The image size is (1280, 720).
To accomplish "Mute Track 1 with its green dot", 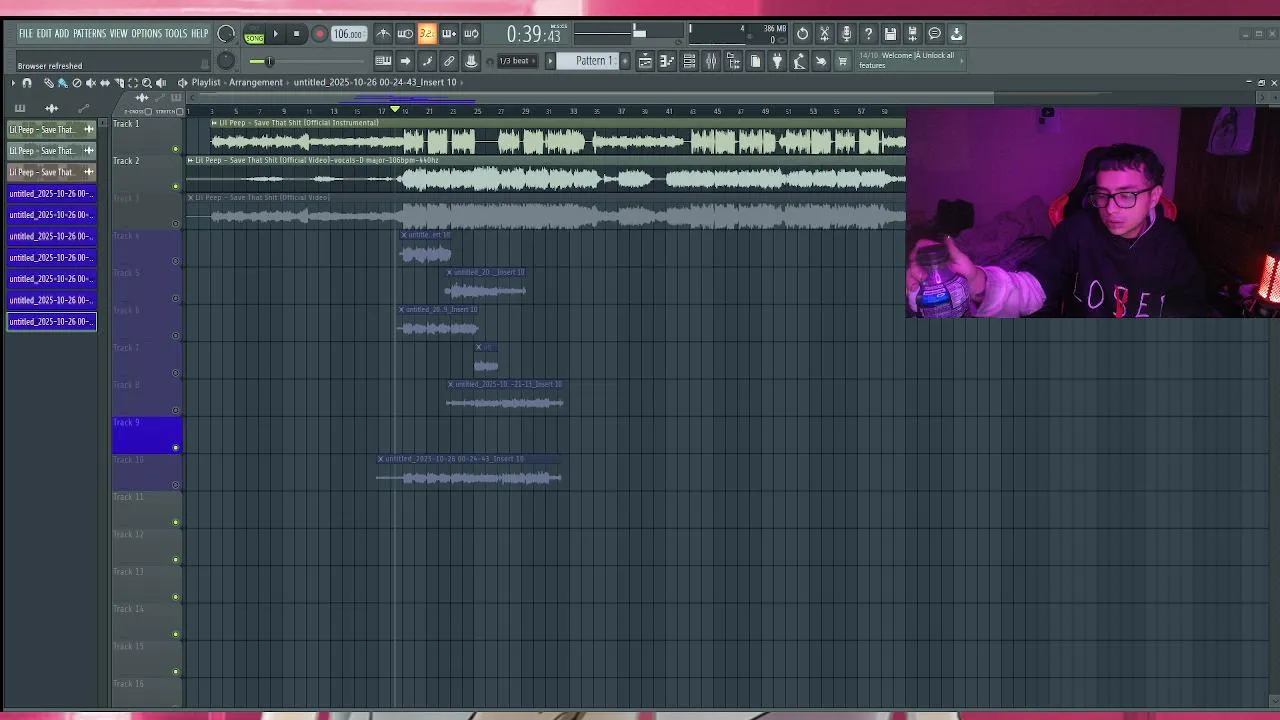I will pos(176,149).
